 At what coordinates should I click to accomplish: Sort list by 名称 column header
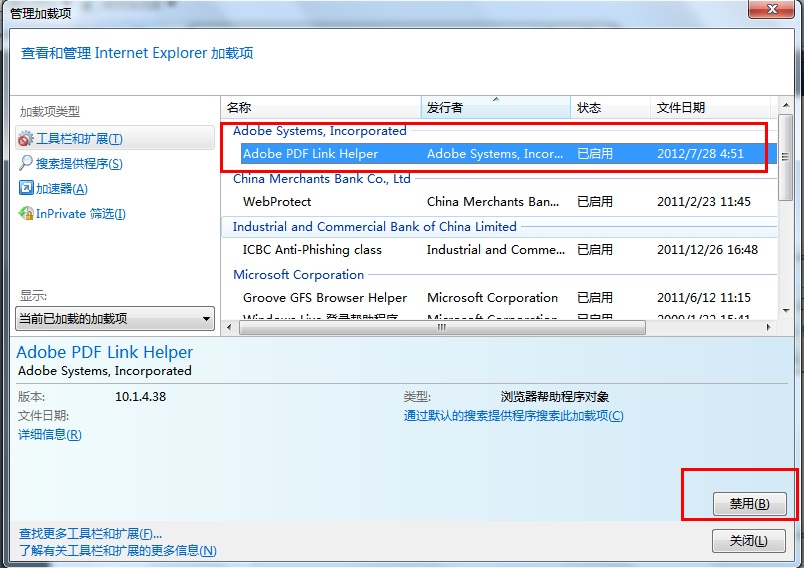click(321, 108)
